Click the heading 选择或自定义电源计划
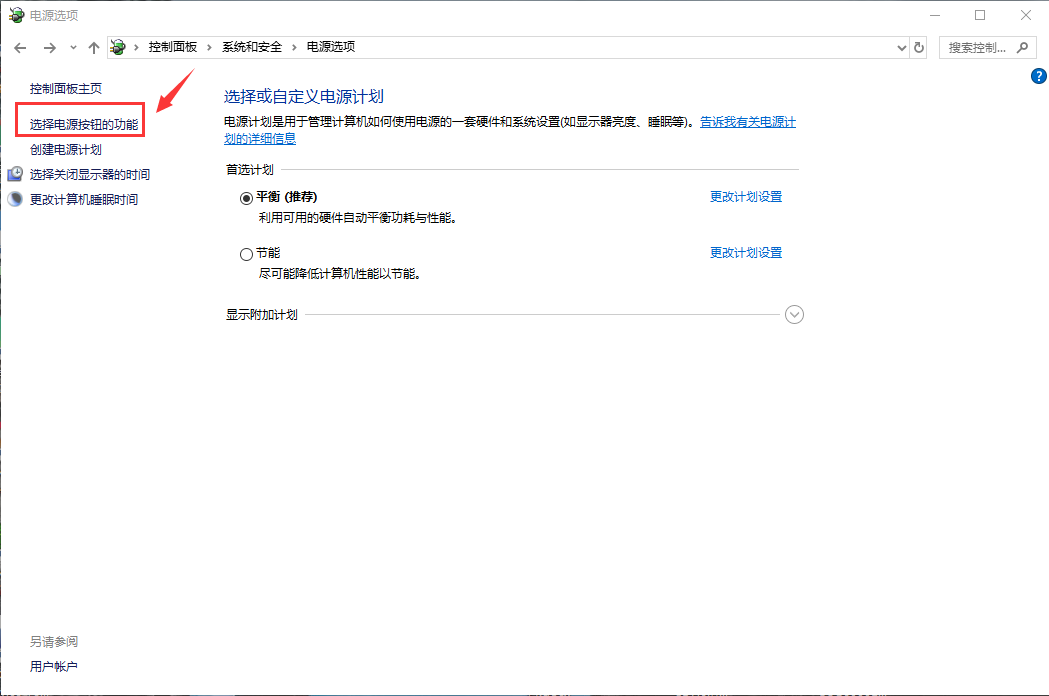 click(304, 96)
